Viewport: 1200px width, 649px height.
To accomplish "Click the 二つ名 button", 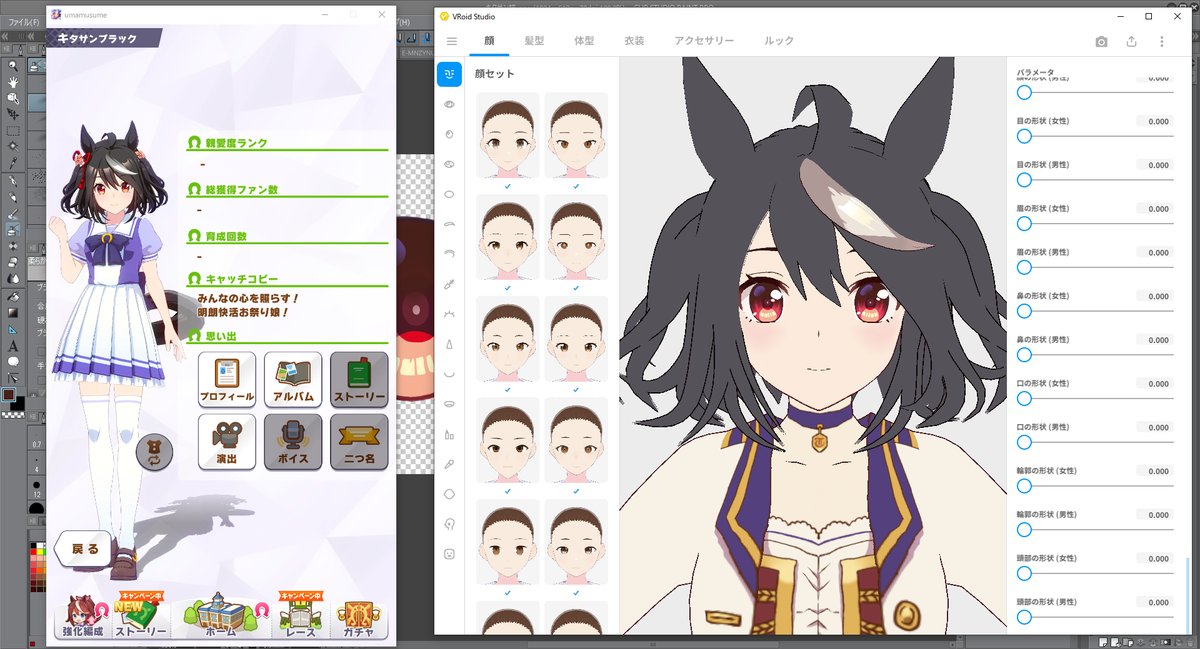I will pyautogui.click(x=359, y=441).
